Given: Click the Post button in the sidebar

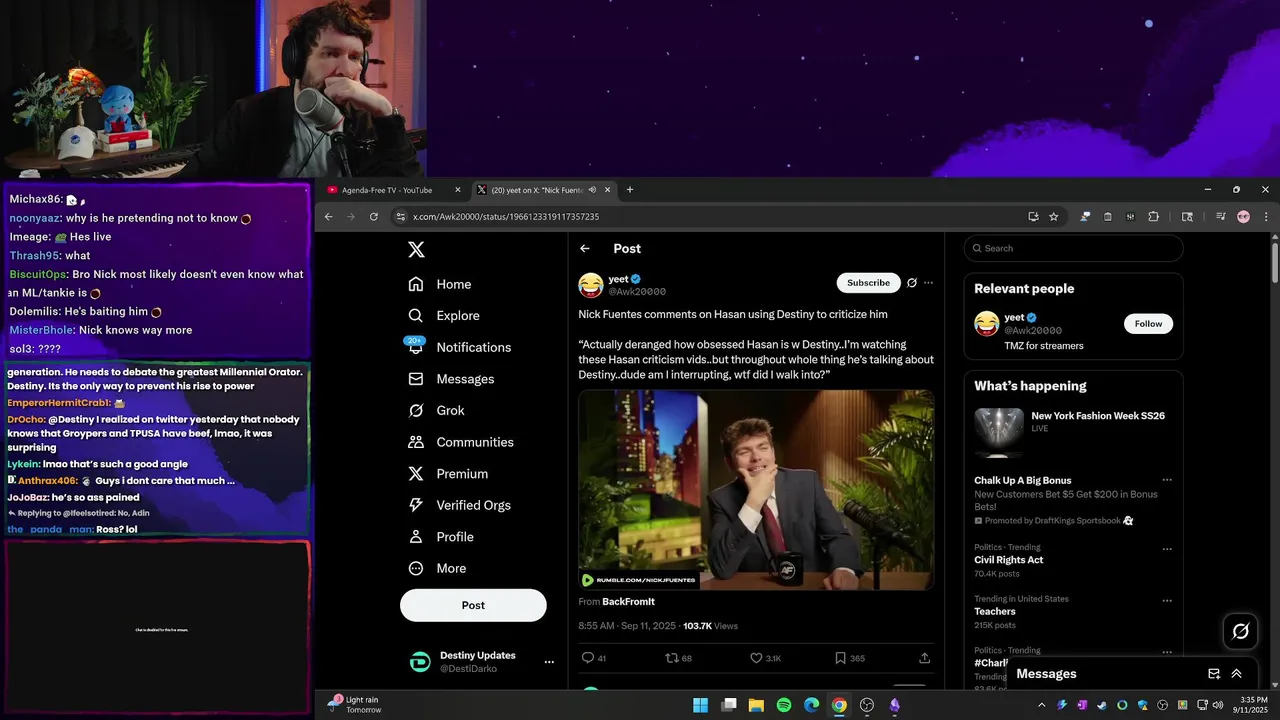Looking at the screenshot, I should (473, 605).
